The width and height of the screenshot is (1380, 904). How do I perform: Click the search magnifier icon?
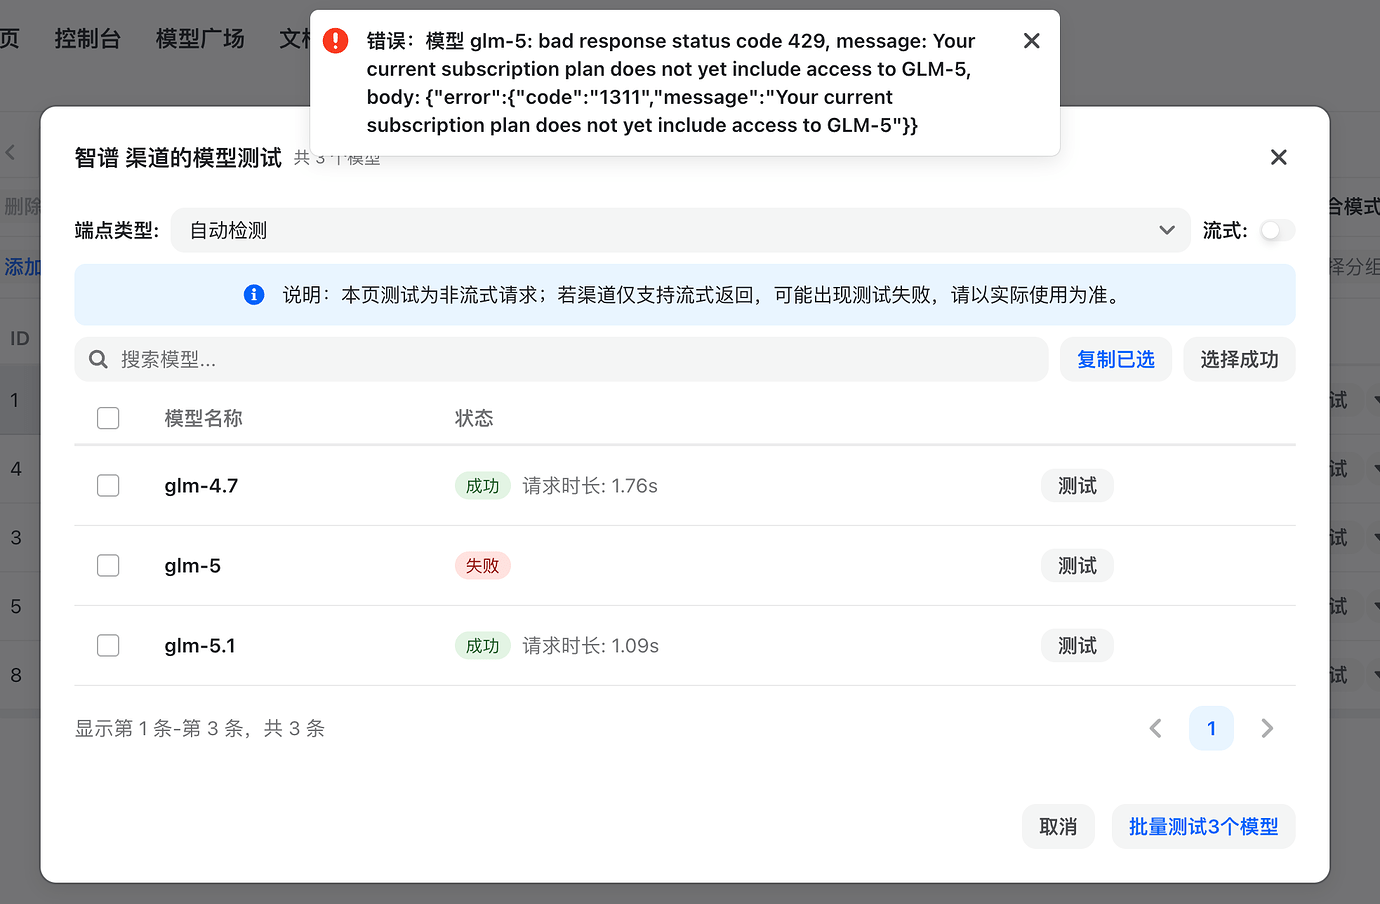click(98, 359)
